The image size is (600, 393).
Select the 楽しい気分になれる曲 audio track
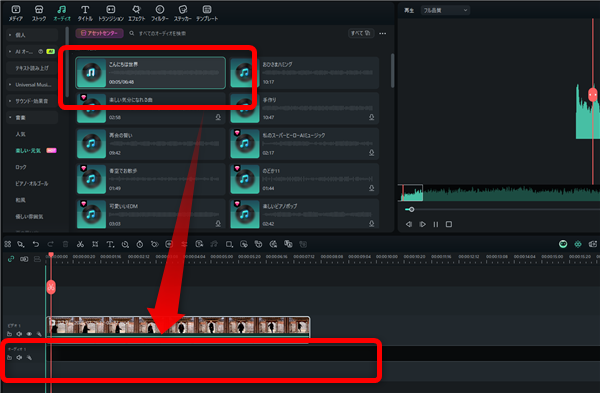click(x=150, y=108)
